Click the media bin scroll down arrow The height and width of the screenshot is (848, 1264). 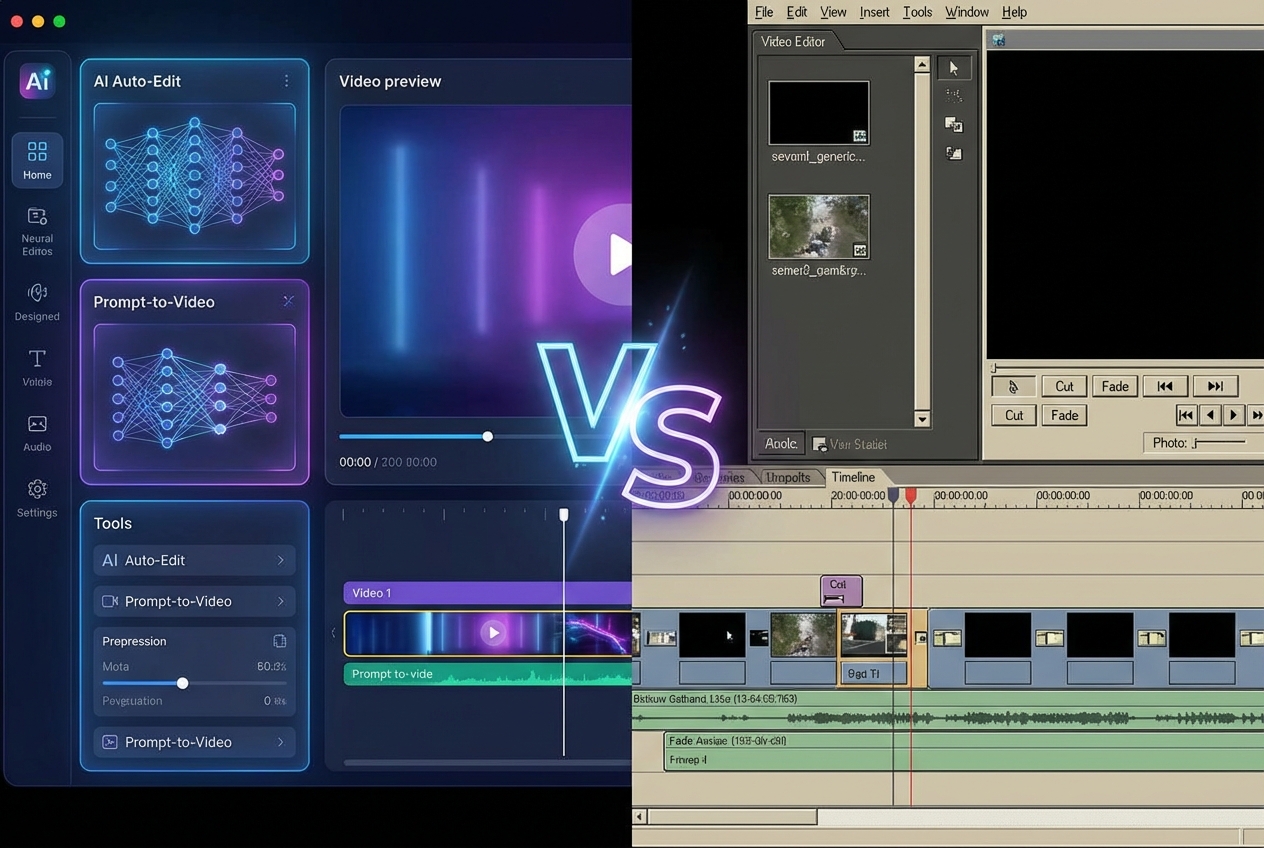point(922,419)
